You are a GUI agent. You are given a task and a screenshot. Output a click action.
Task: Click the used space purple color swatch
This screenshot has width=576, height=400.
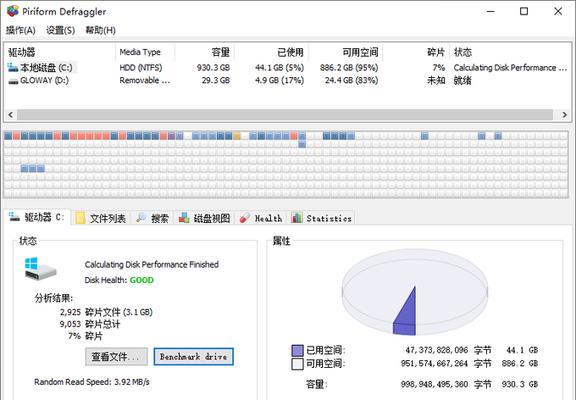tap(298, 350)
